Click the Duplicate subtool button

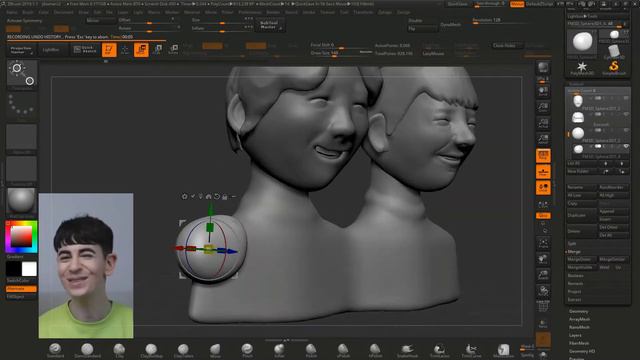(582, 215)
